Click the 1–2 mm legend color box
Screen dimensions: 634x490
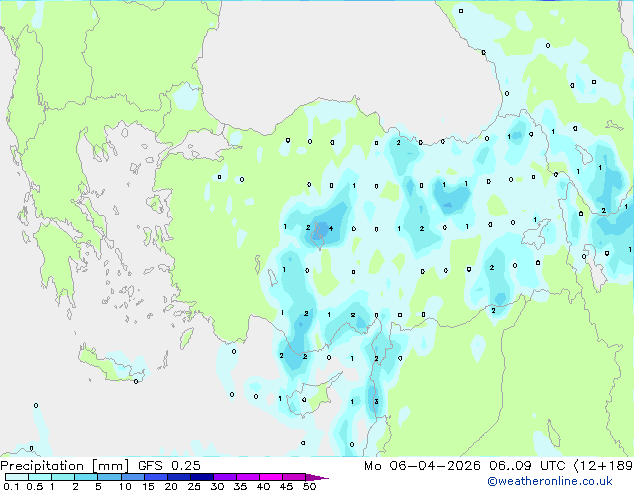click(x=63, y=477)
